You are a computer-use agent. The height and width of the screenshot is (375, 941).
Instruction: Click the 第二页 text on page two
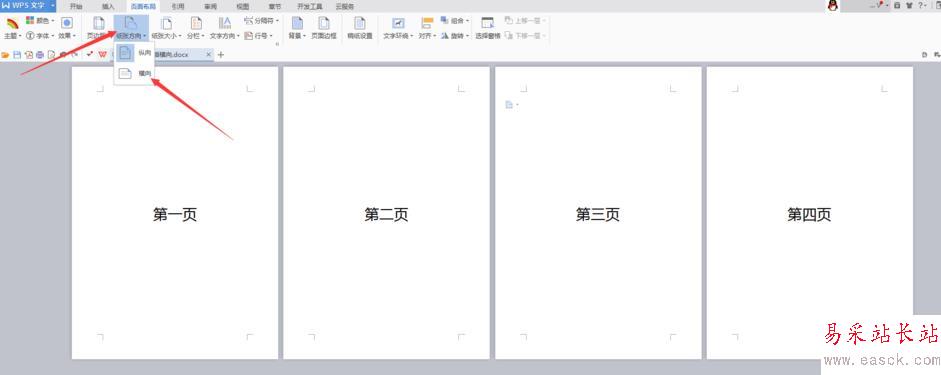[386, 214]
